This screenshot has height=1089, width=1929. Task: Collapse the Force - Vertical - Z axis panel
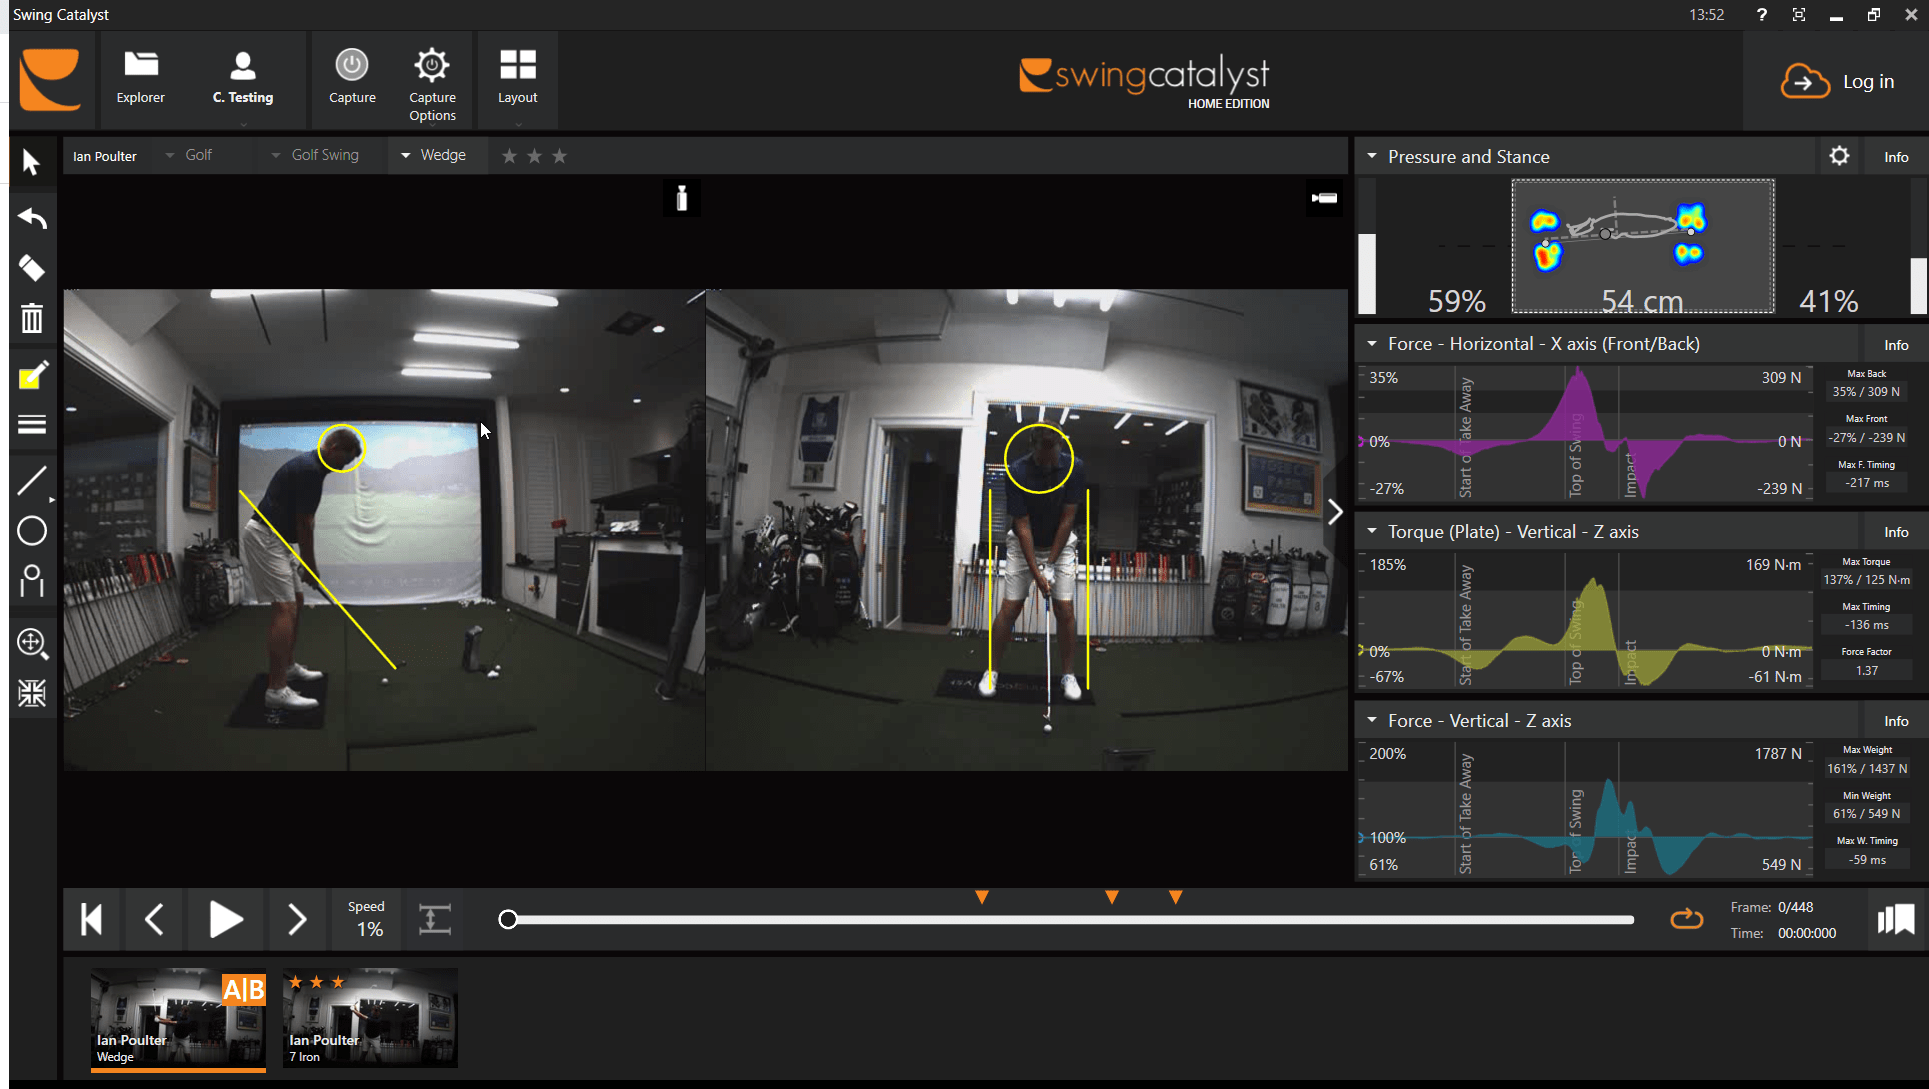1371,719
